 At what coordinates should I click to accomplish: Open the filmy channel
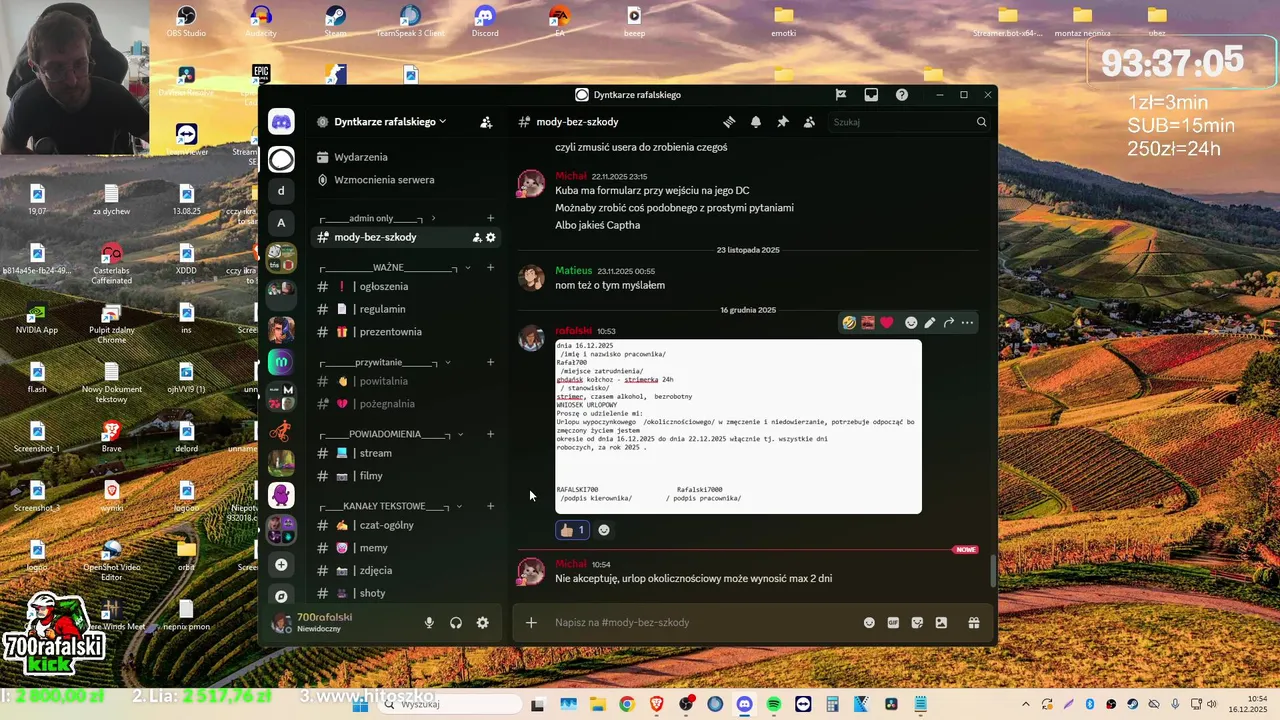point(406,477)
